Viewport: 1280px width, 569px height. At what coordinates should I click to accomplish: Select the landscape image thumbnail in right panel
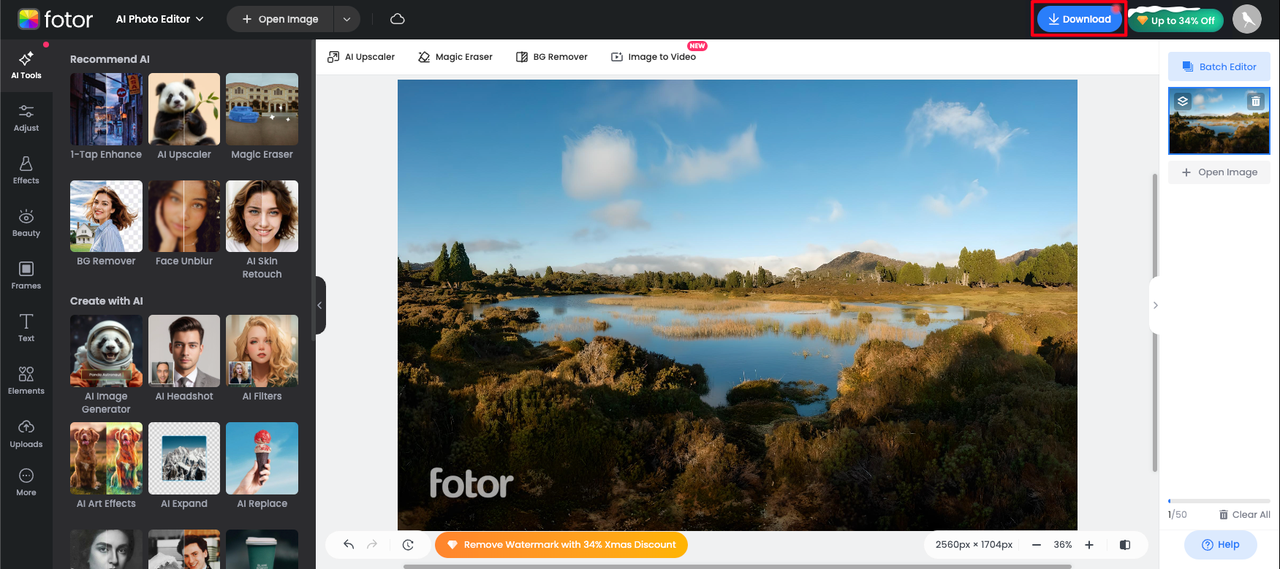pyautogui.click(x=1219, y=121)
